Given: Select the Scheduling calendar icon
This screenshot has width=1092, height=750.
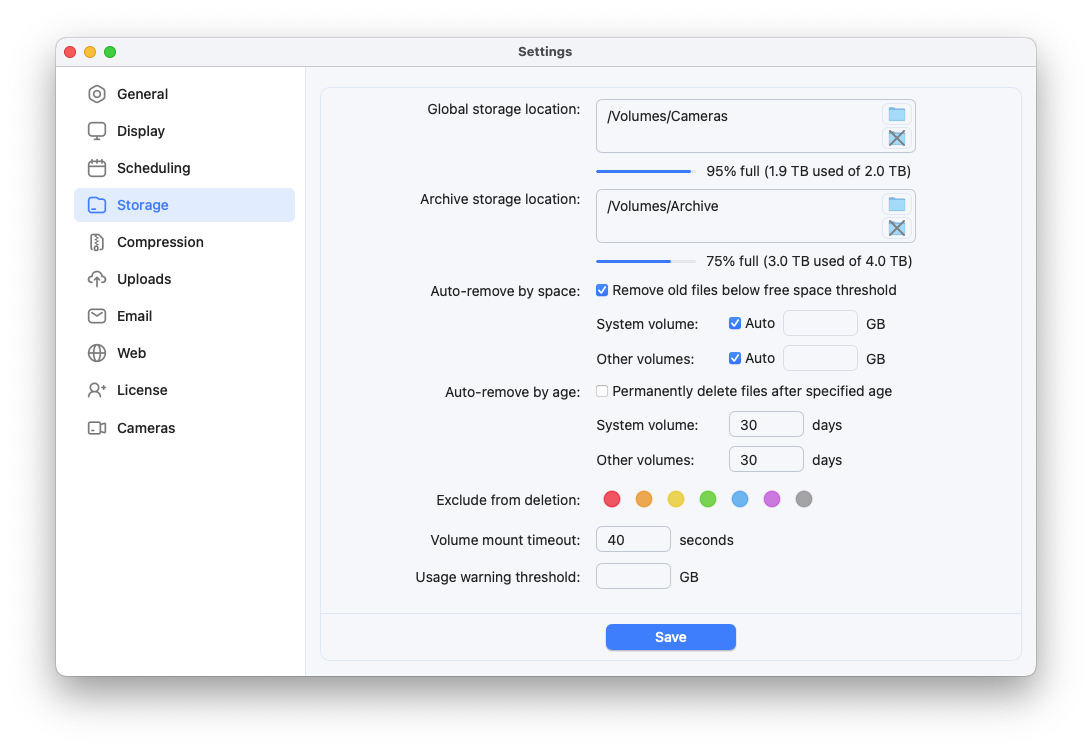Looking at the screenshot, I should pyautogui.click(x=96, y=168).
